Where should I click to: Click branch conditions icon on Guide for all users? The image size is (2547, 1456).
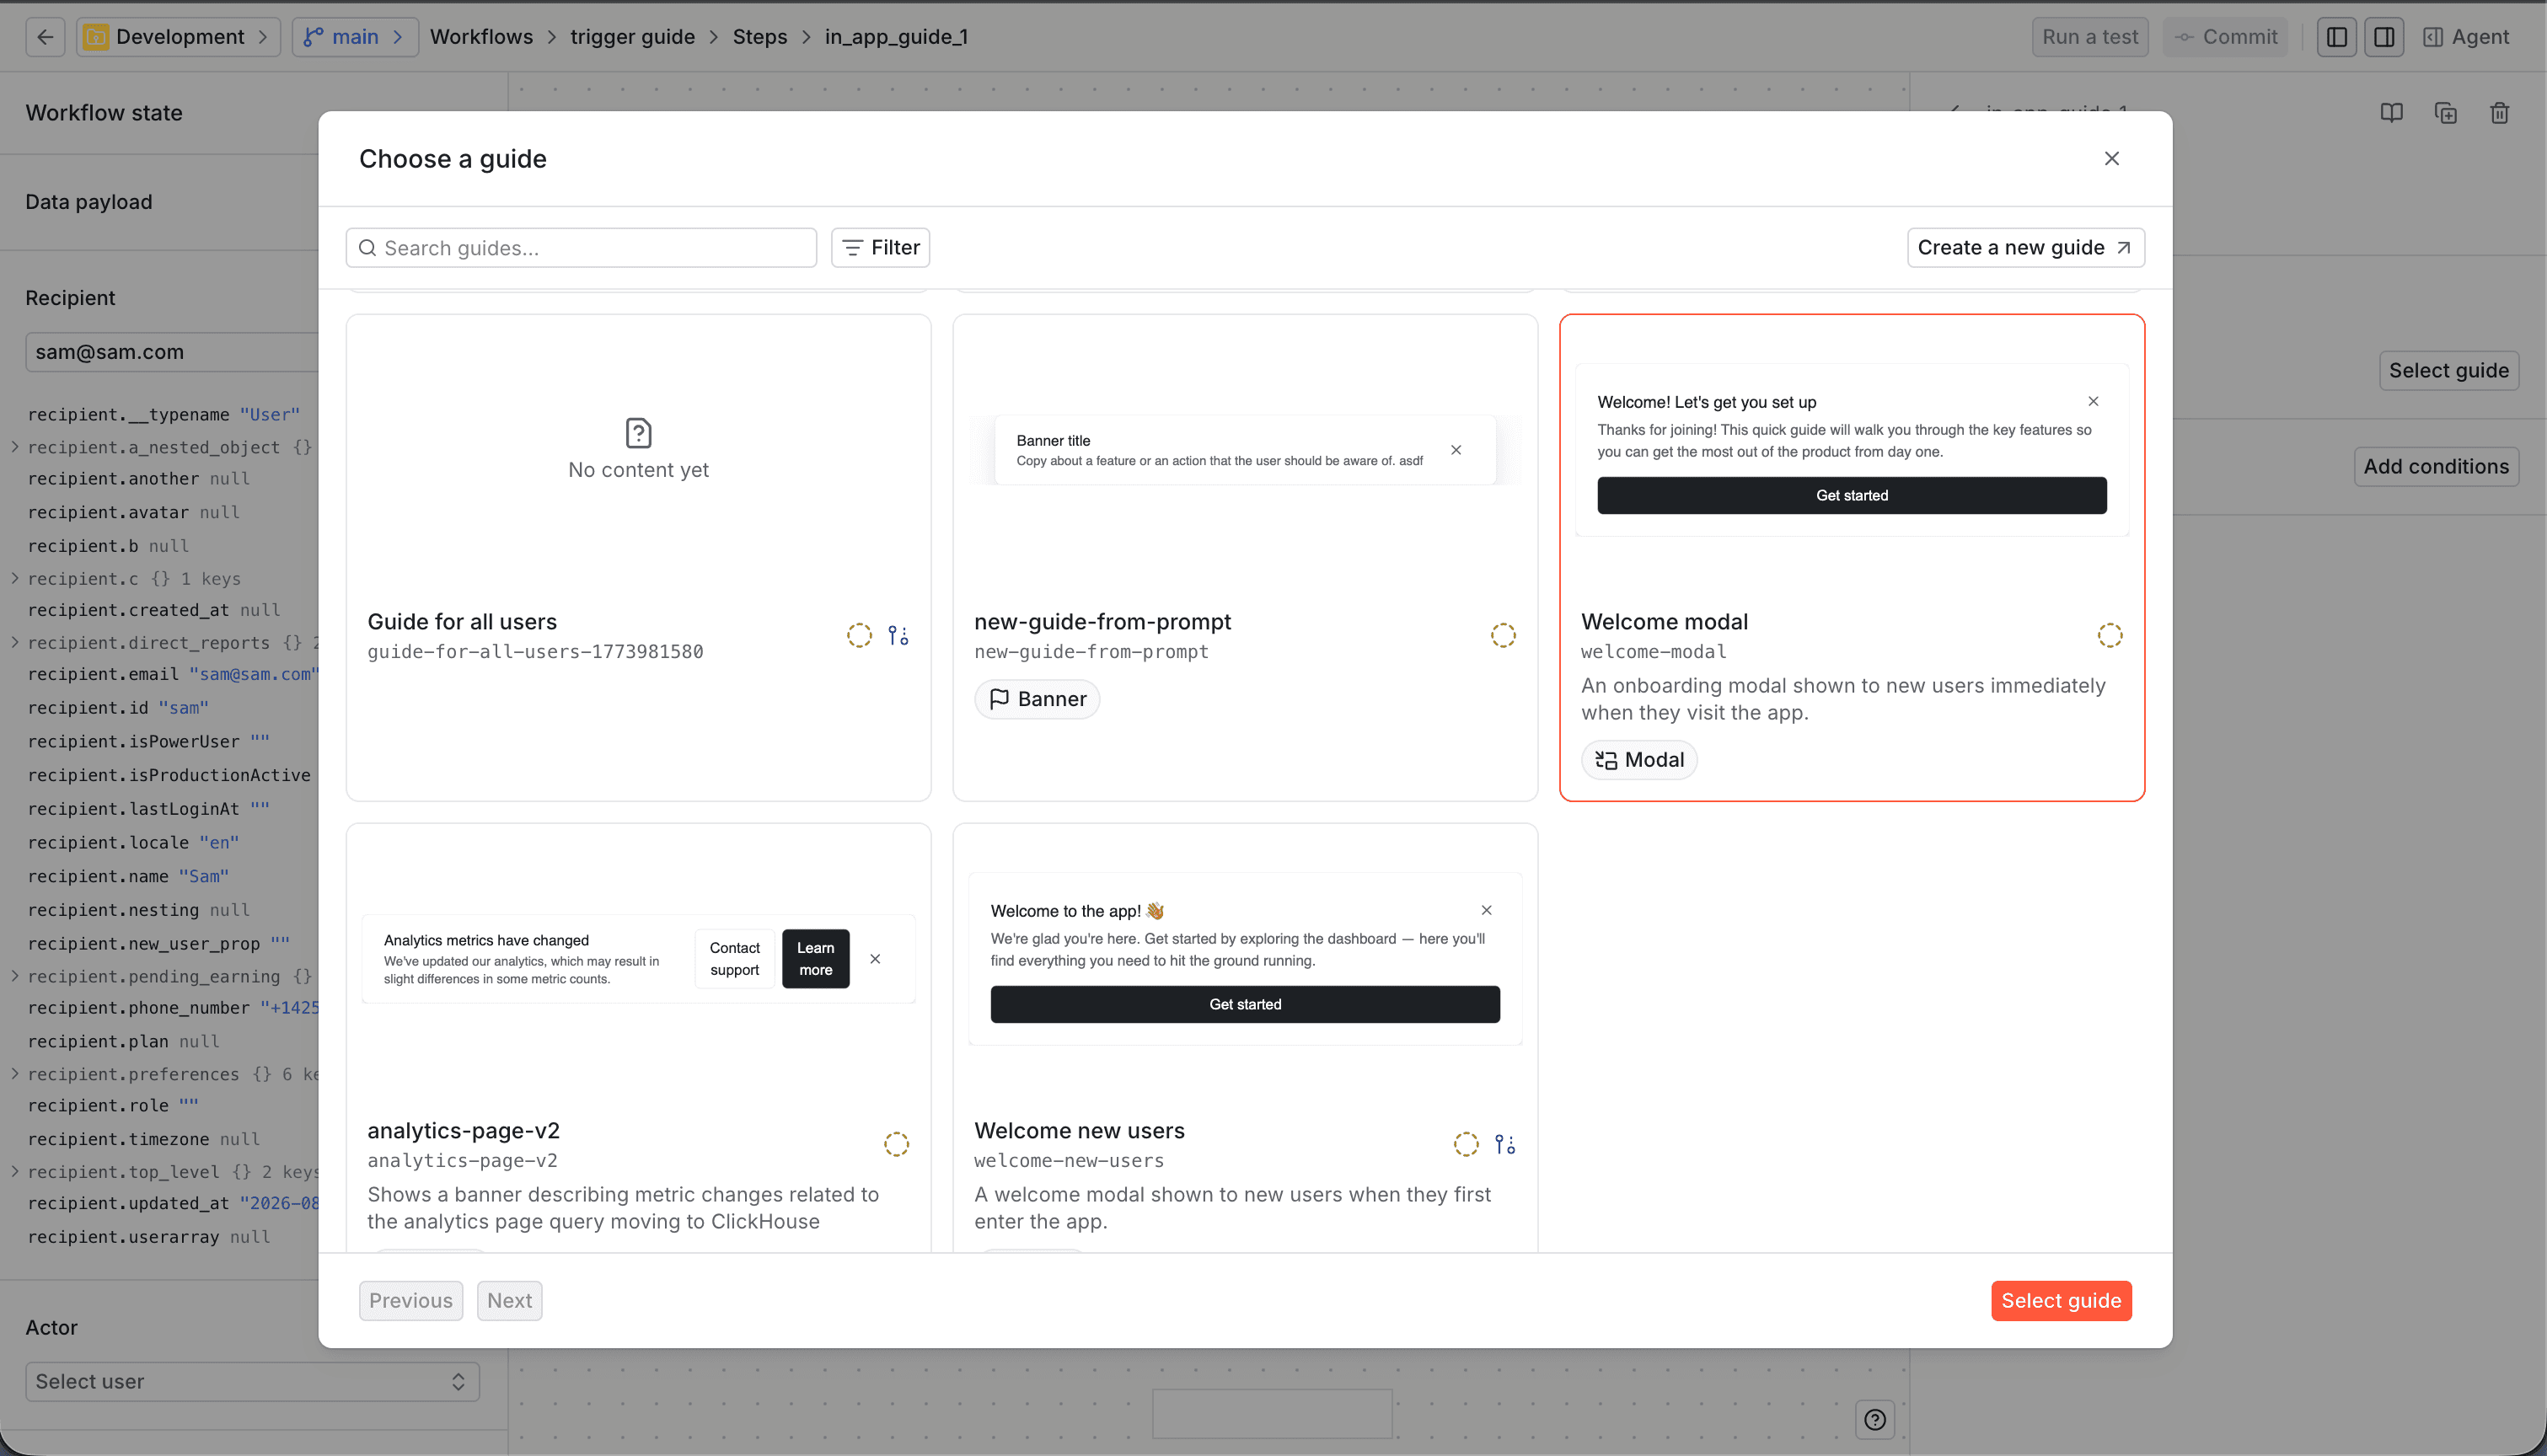click(x=898, y=635)
